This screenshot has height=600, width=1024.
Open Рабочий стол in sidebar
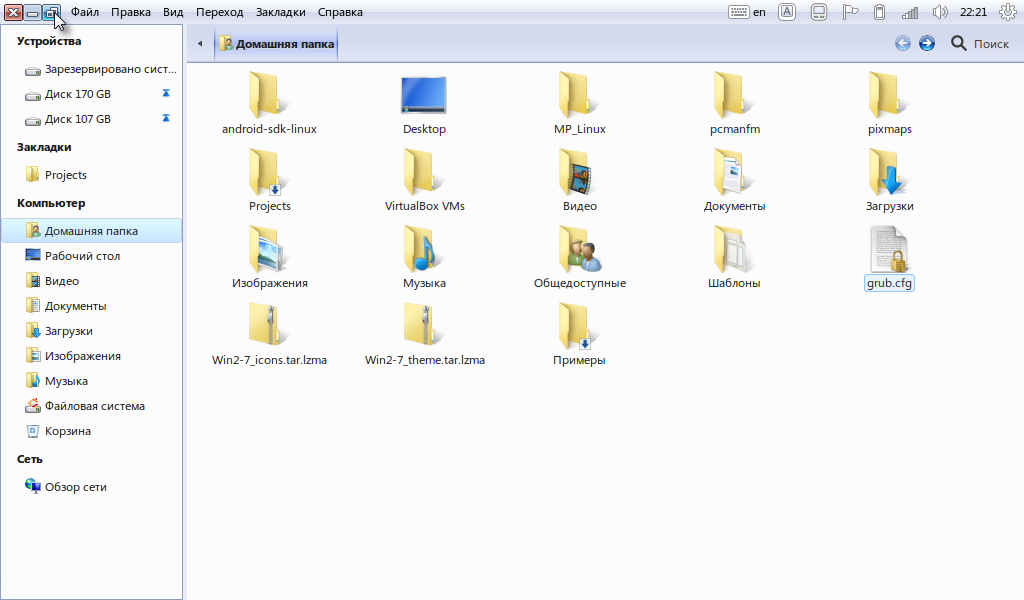[x=91, y=256]
